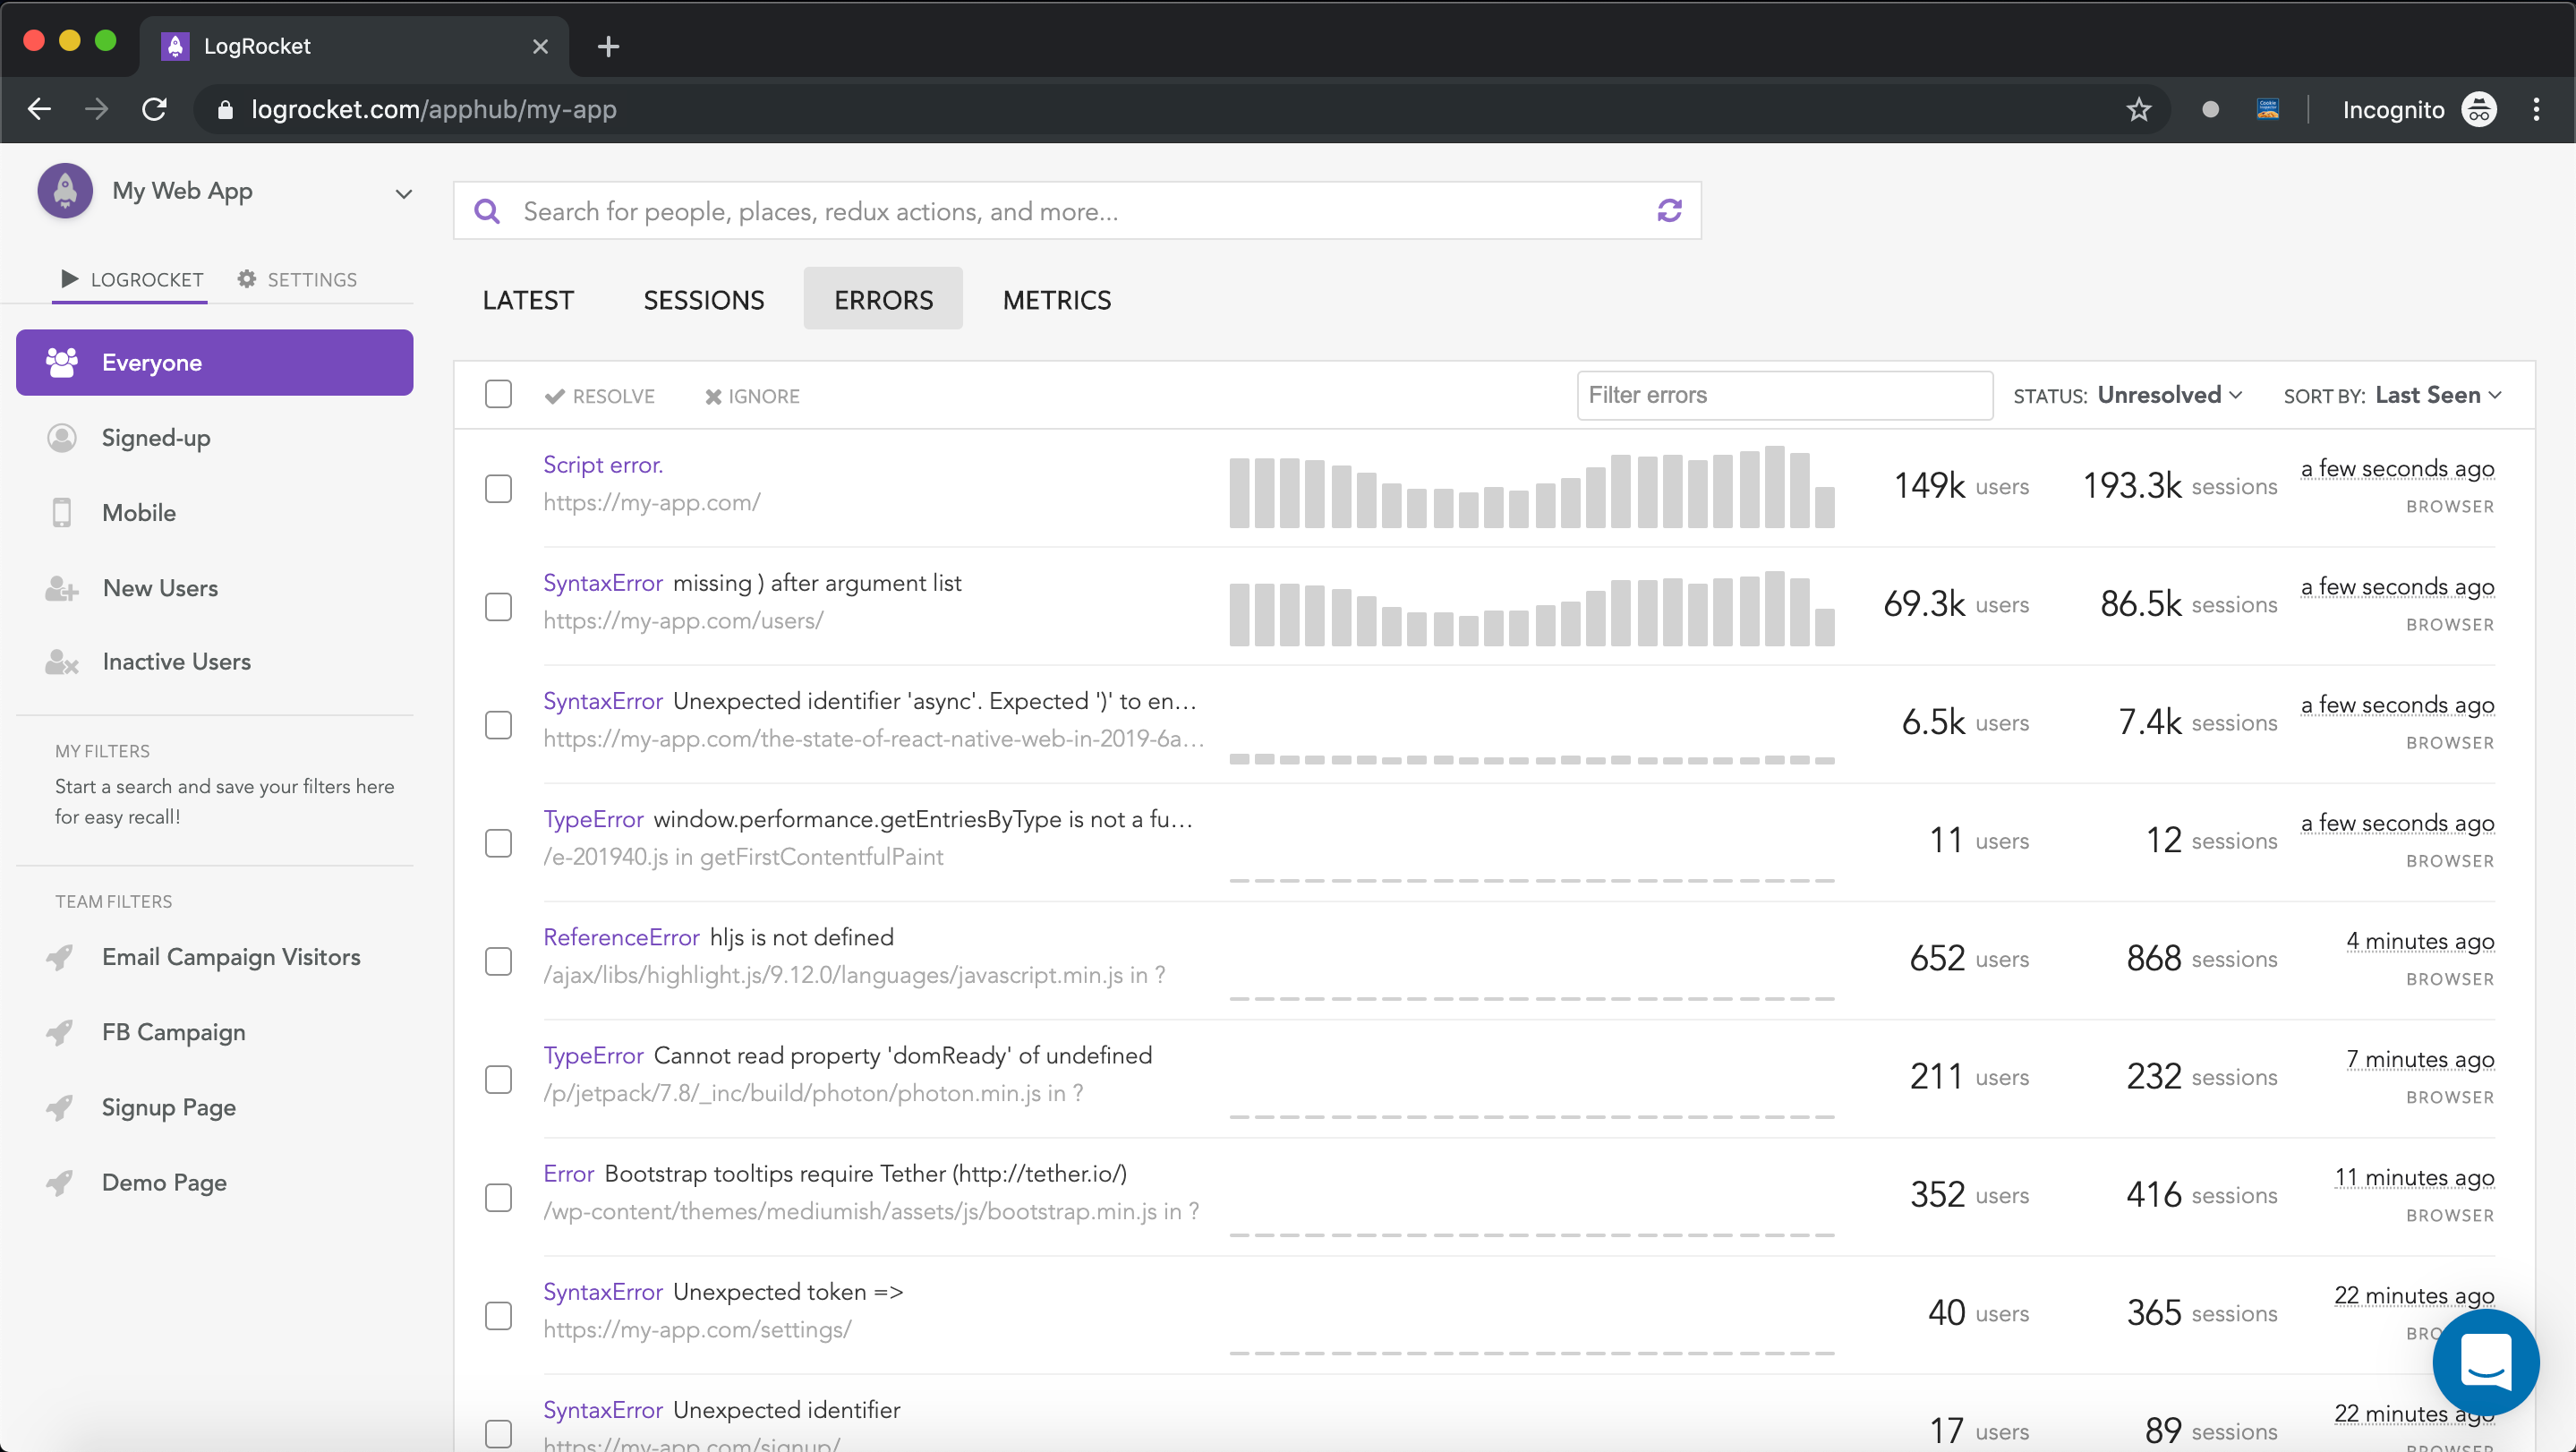This screenshot has width=2576, height=1452.
Task: Switch to the METRICS tab
Action: (x=1056, y=299)
